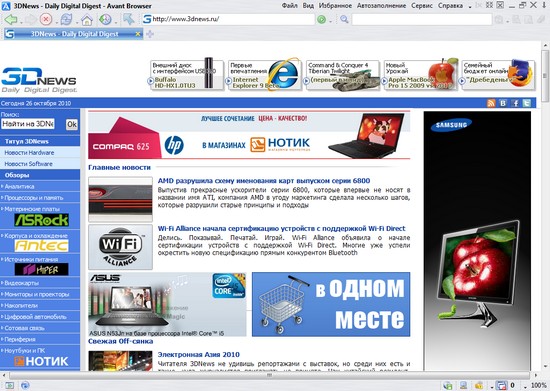This screenshot has width=550, height=391.
Task: Click the yellow lock icon in the status bar
Action: pyautogui.click(x=479, y=385)
